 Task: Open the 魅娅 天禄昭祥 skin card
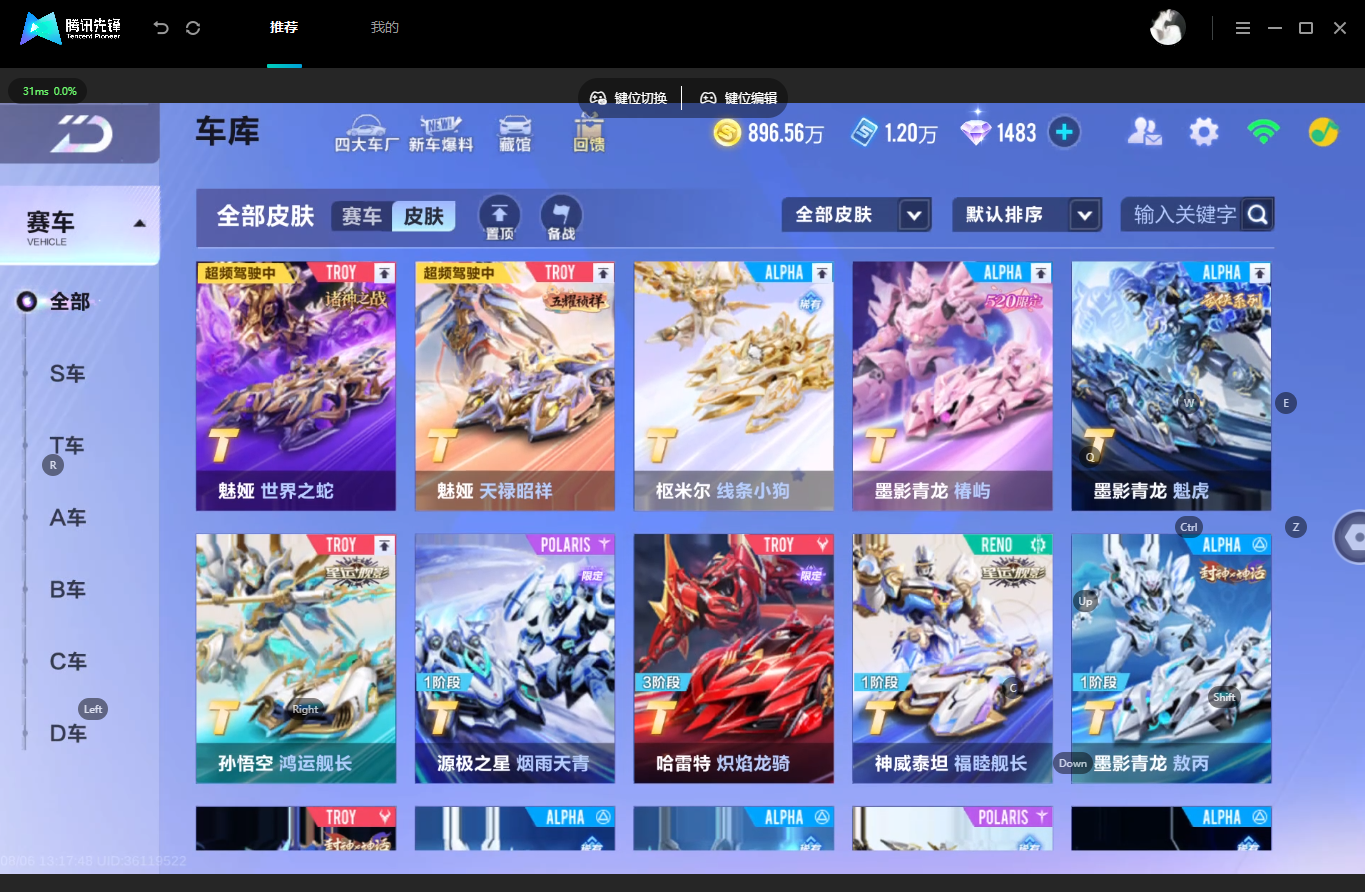pos(515,386)
